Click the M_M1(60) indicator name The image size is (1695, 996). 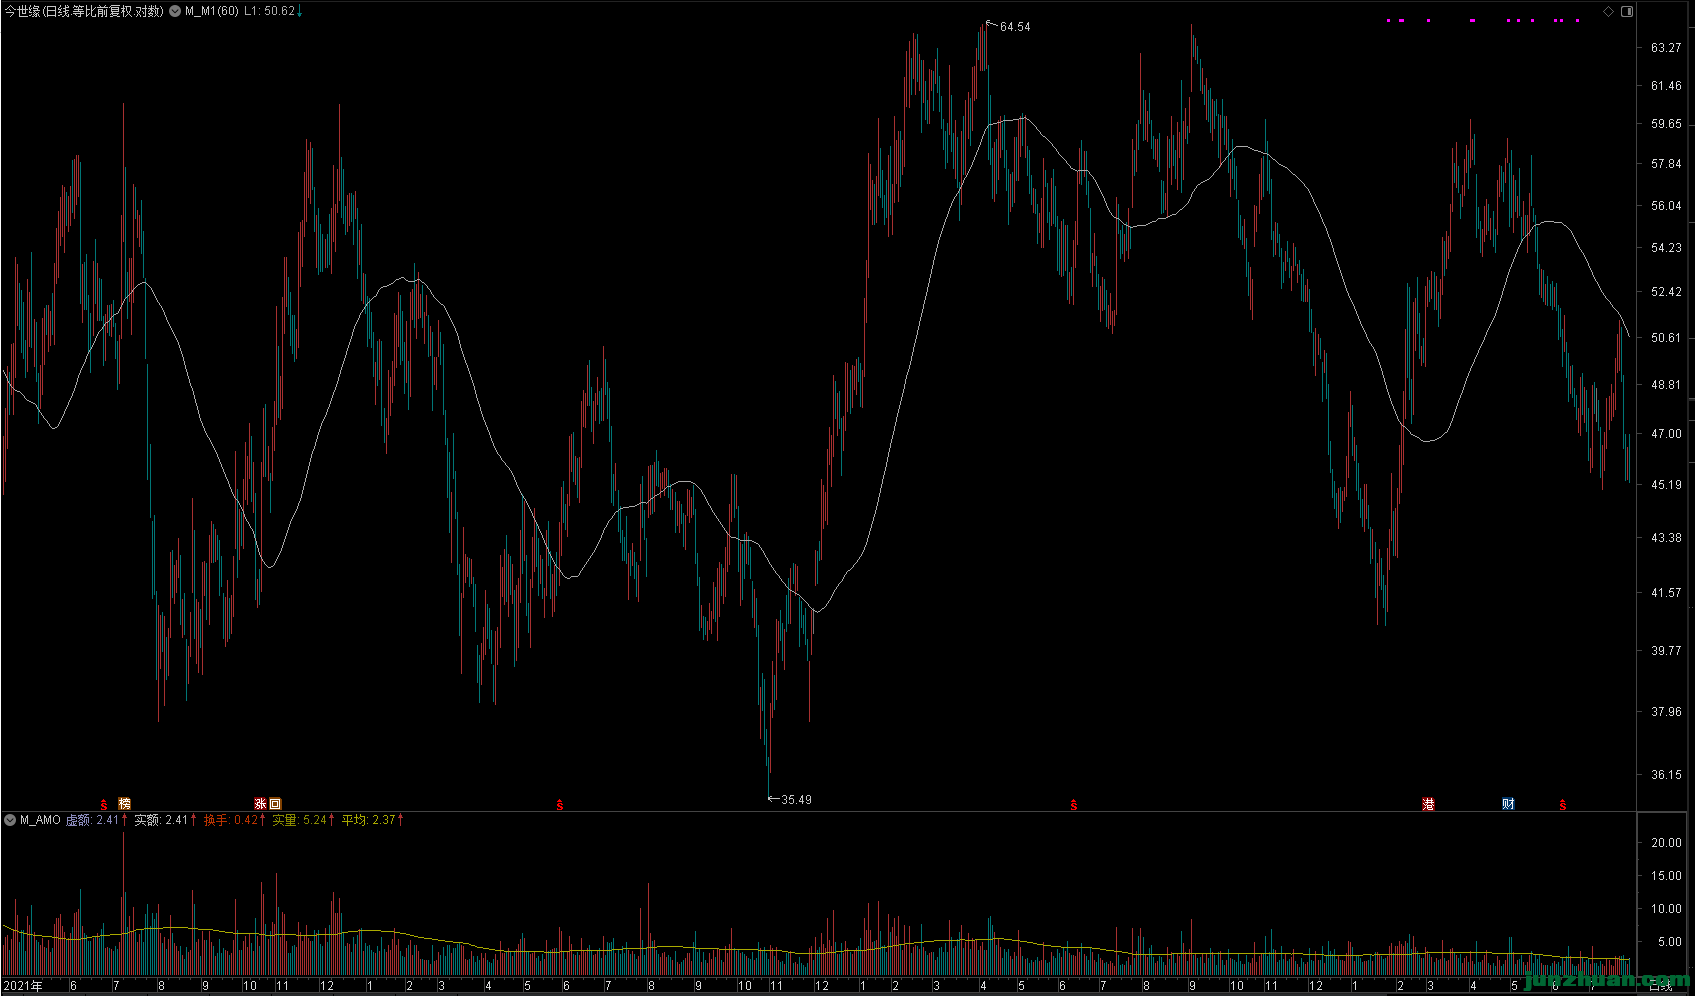(211, 12)
